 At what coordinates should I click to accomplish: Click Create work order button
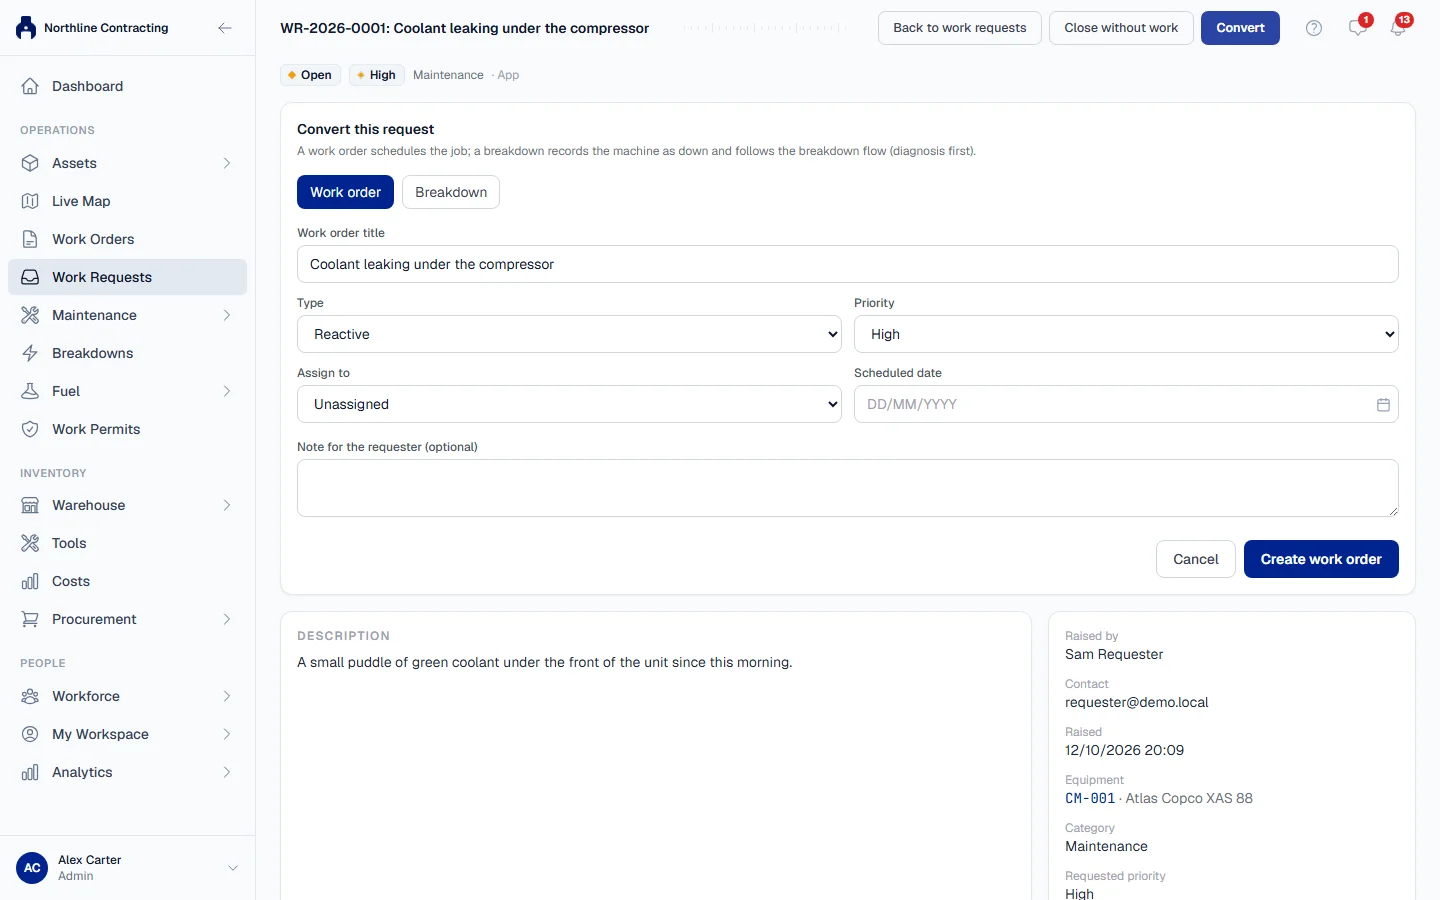click(1321, 559)
